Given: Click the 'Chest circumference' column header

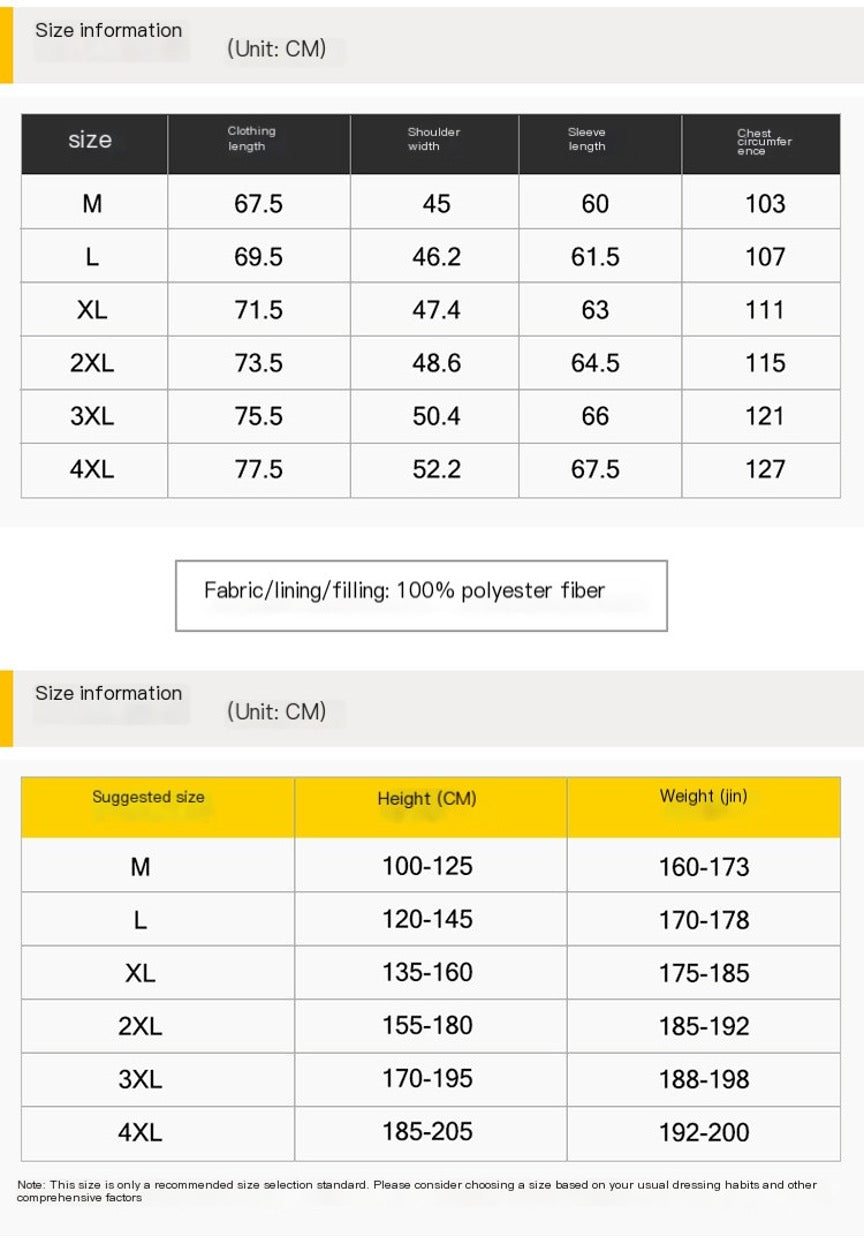Looking at the screenshot, I should 764,141.
